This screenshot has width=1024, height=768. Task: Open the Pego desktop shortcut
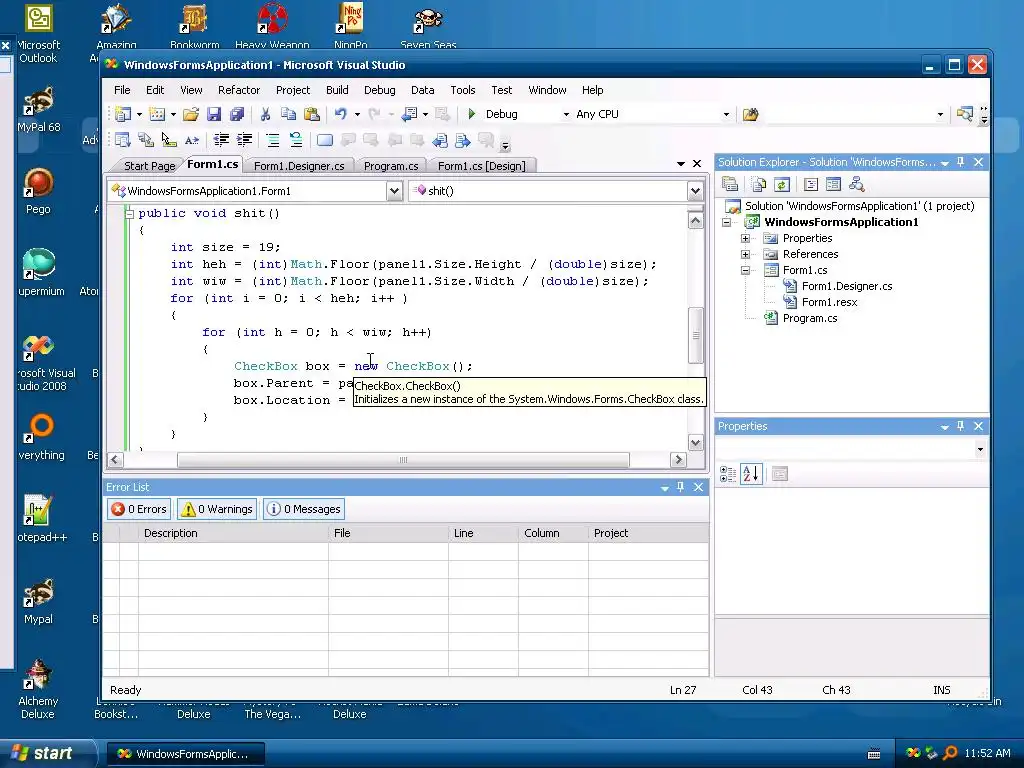[38, 191]
